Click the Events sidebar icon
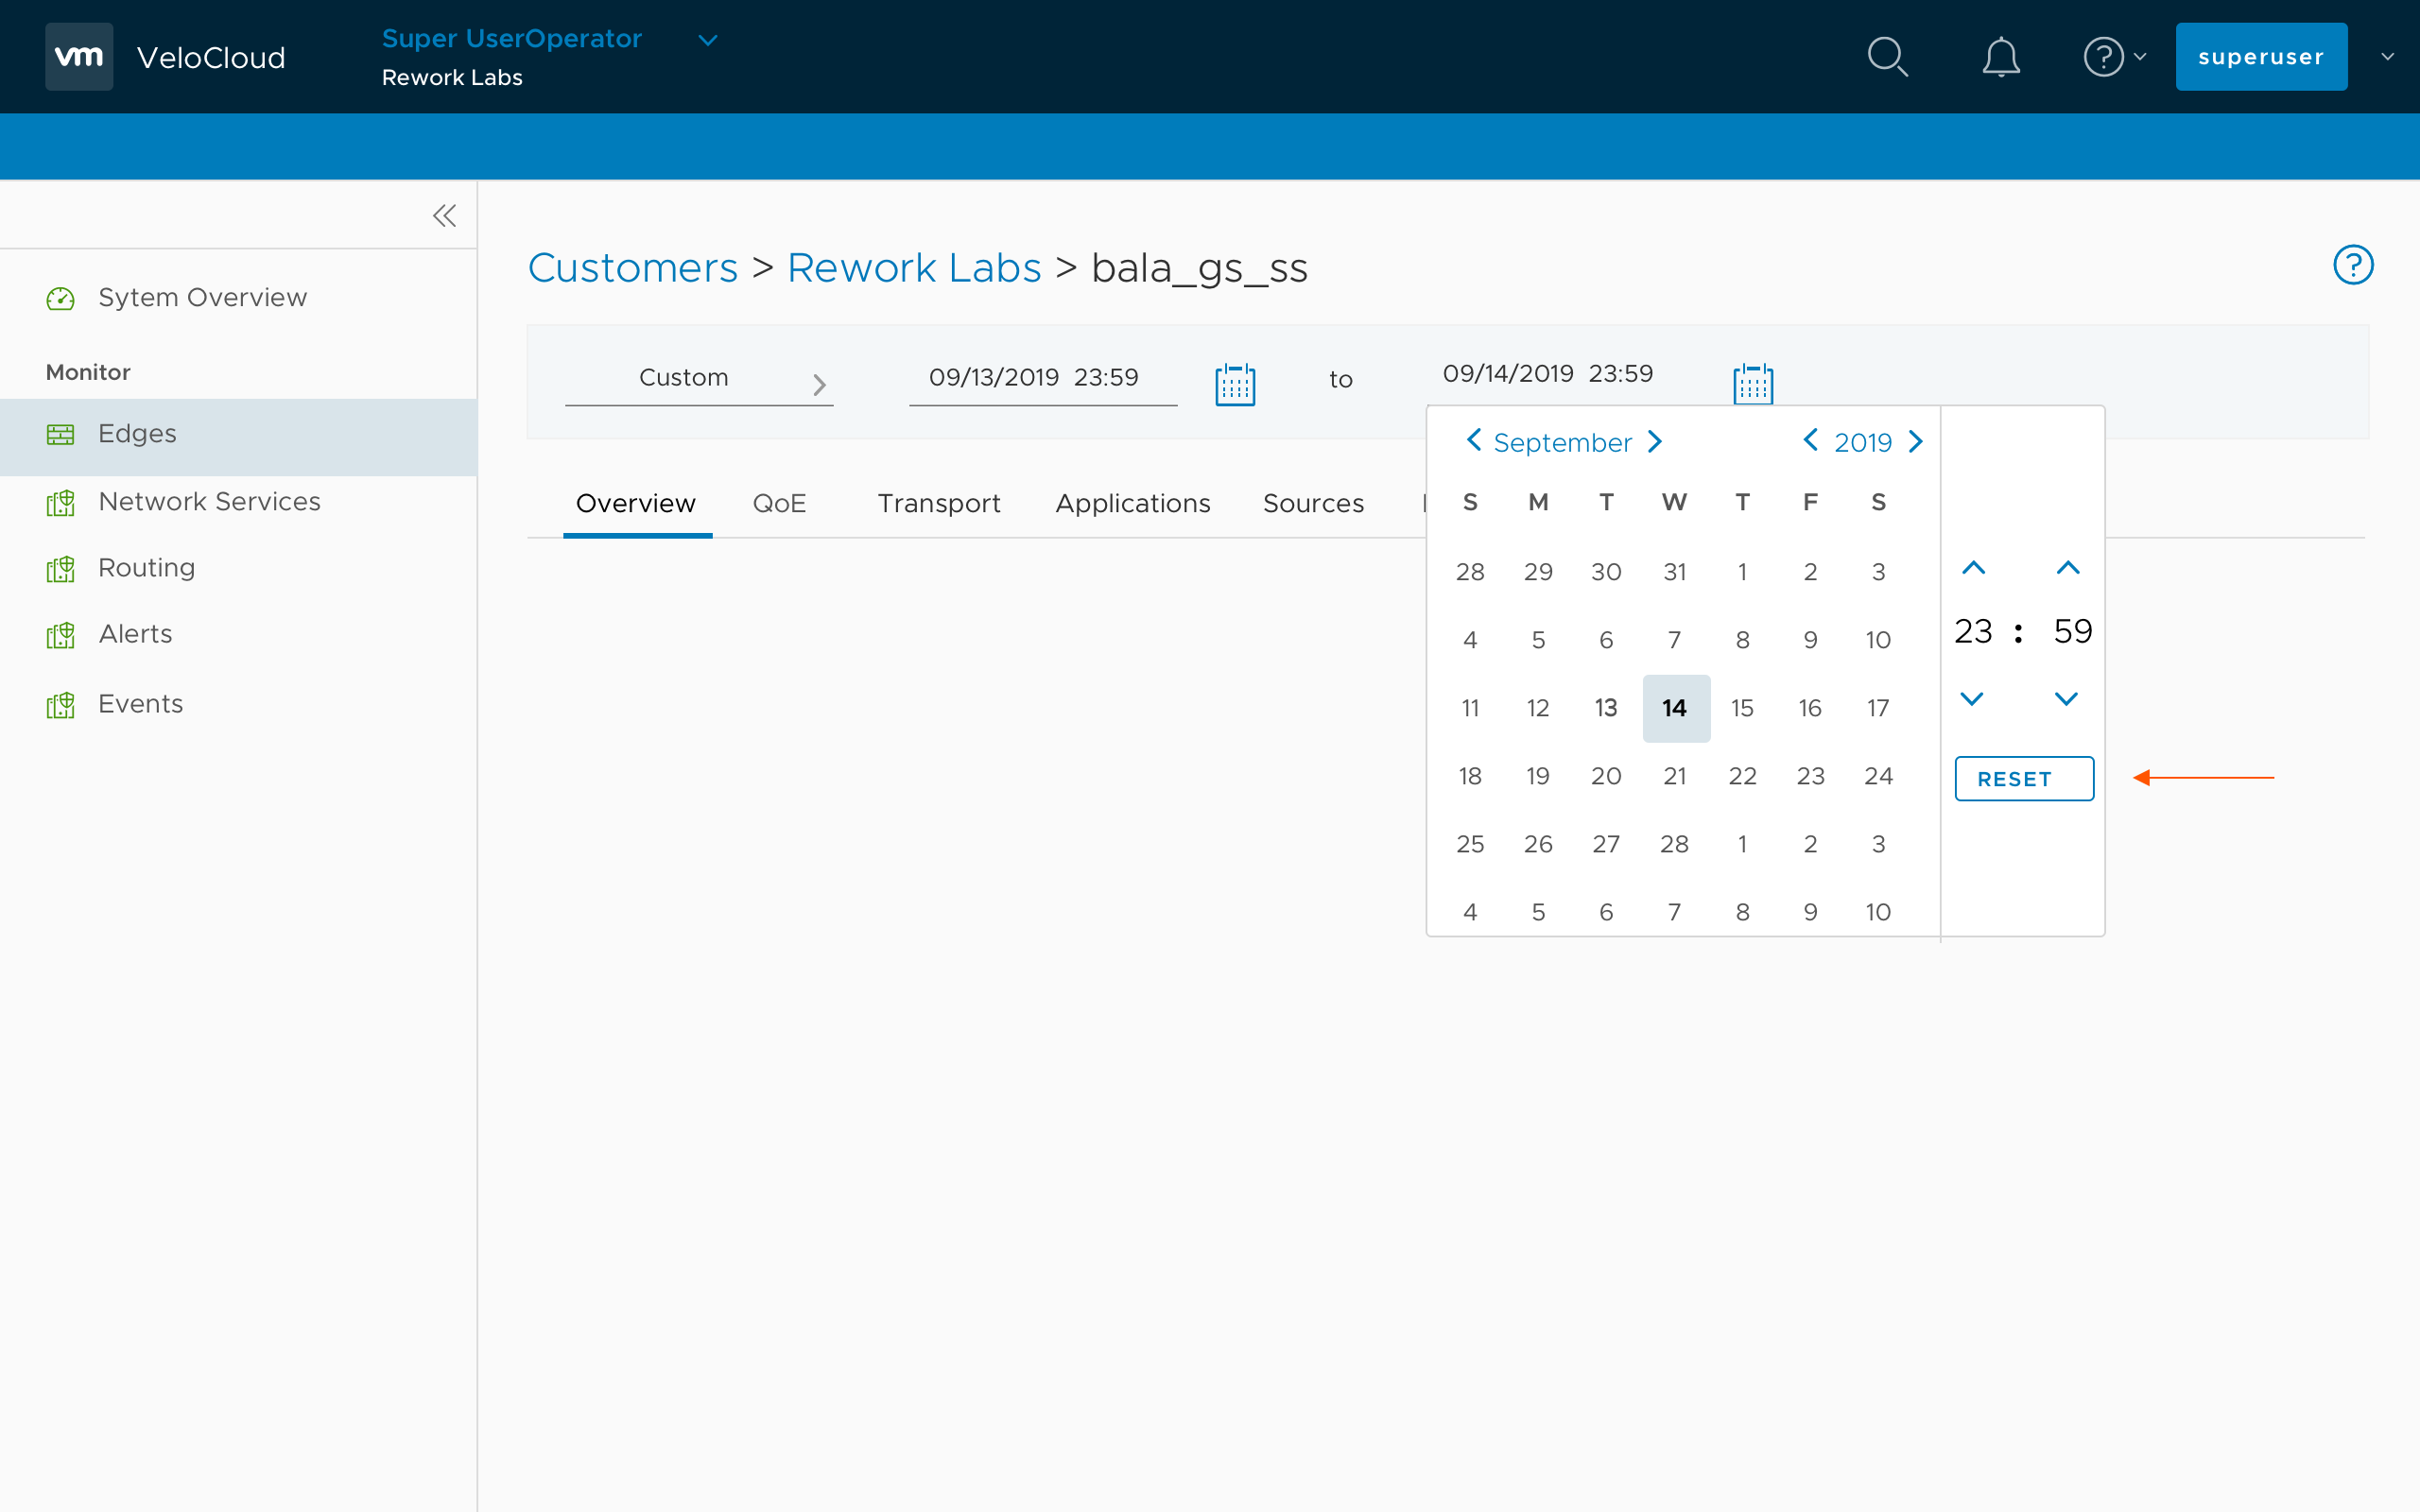This screenshot has height=1512, width=2420. [x=60, y=705]
